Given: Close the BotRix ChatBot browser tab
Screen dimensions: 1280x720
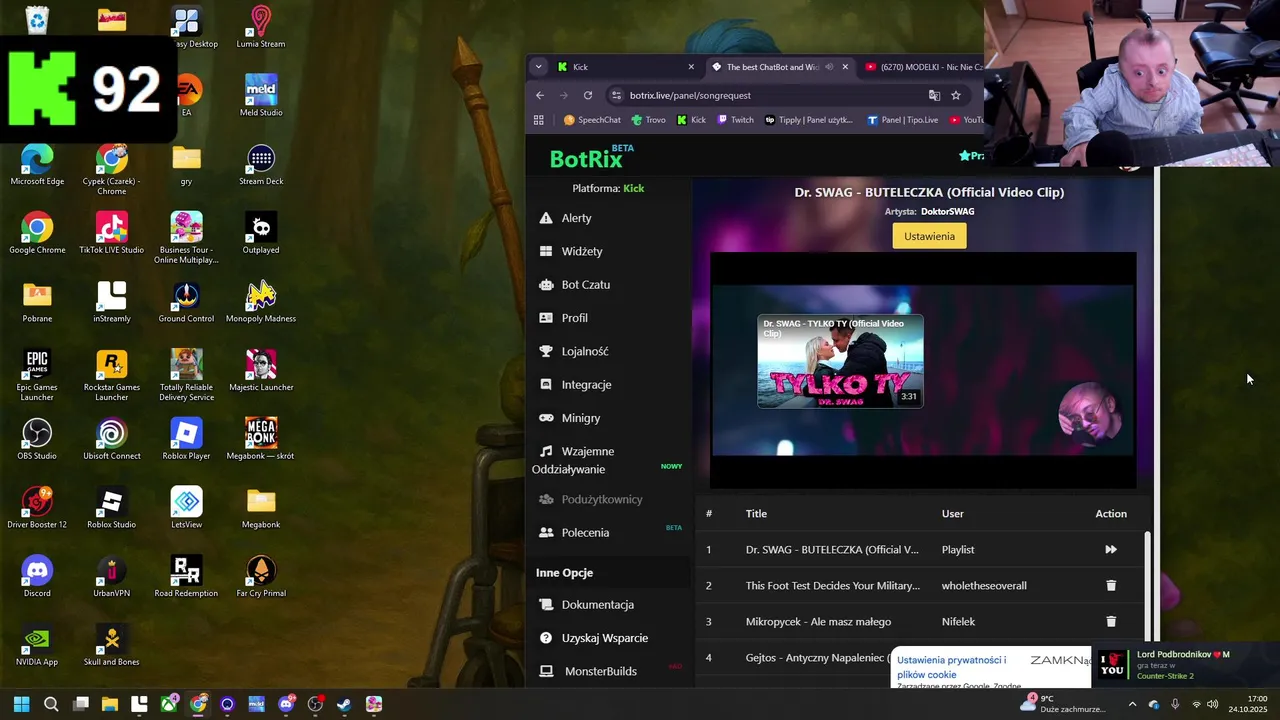Looking at the screenshot, I should point(845,67).
